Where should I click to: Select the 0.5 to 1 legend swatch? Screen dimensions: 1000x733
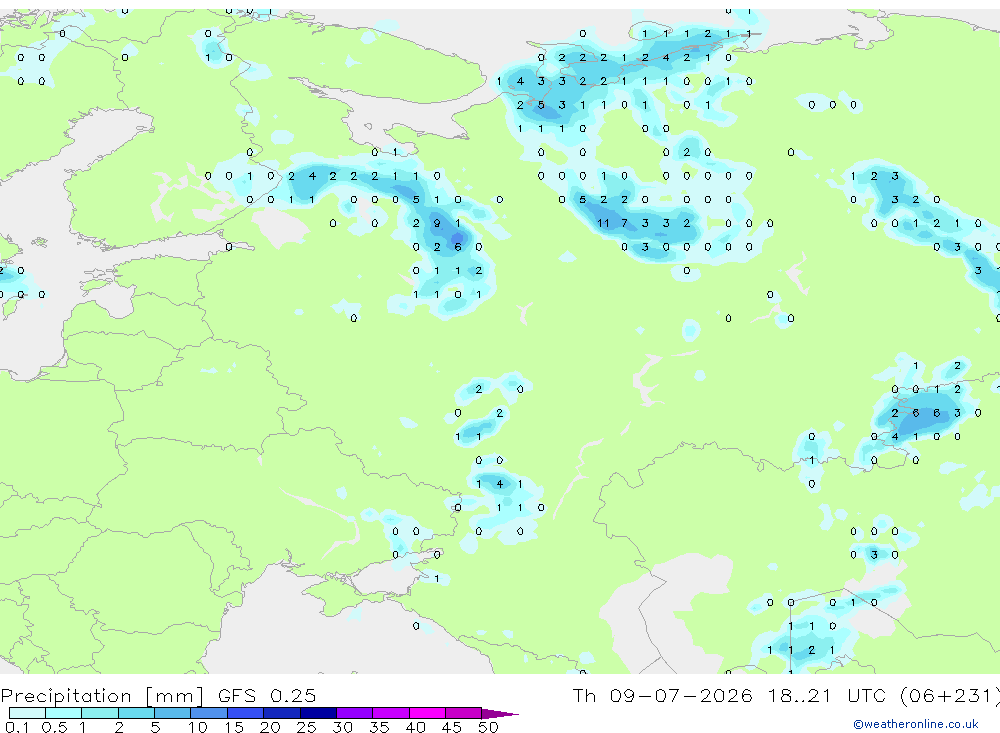point(64,713)
